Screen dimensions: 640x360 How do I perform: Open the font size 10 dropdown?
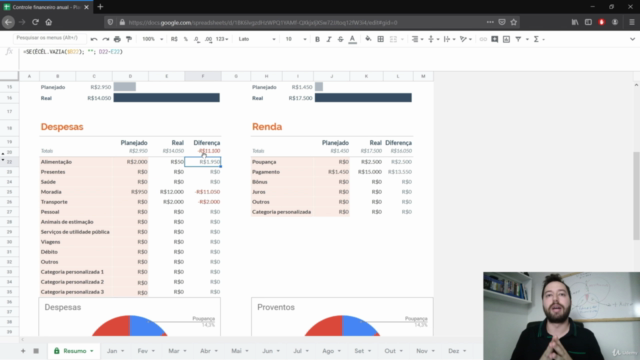[296, 39]
